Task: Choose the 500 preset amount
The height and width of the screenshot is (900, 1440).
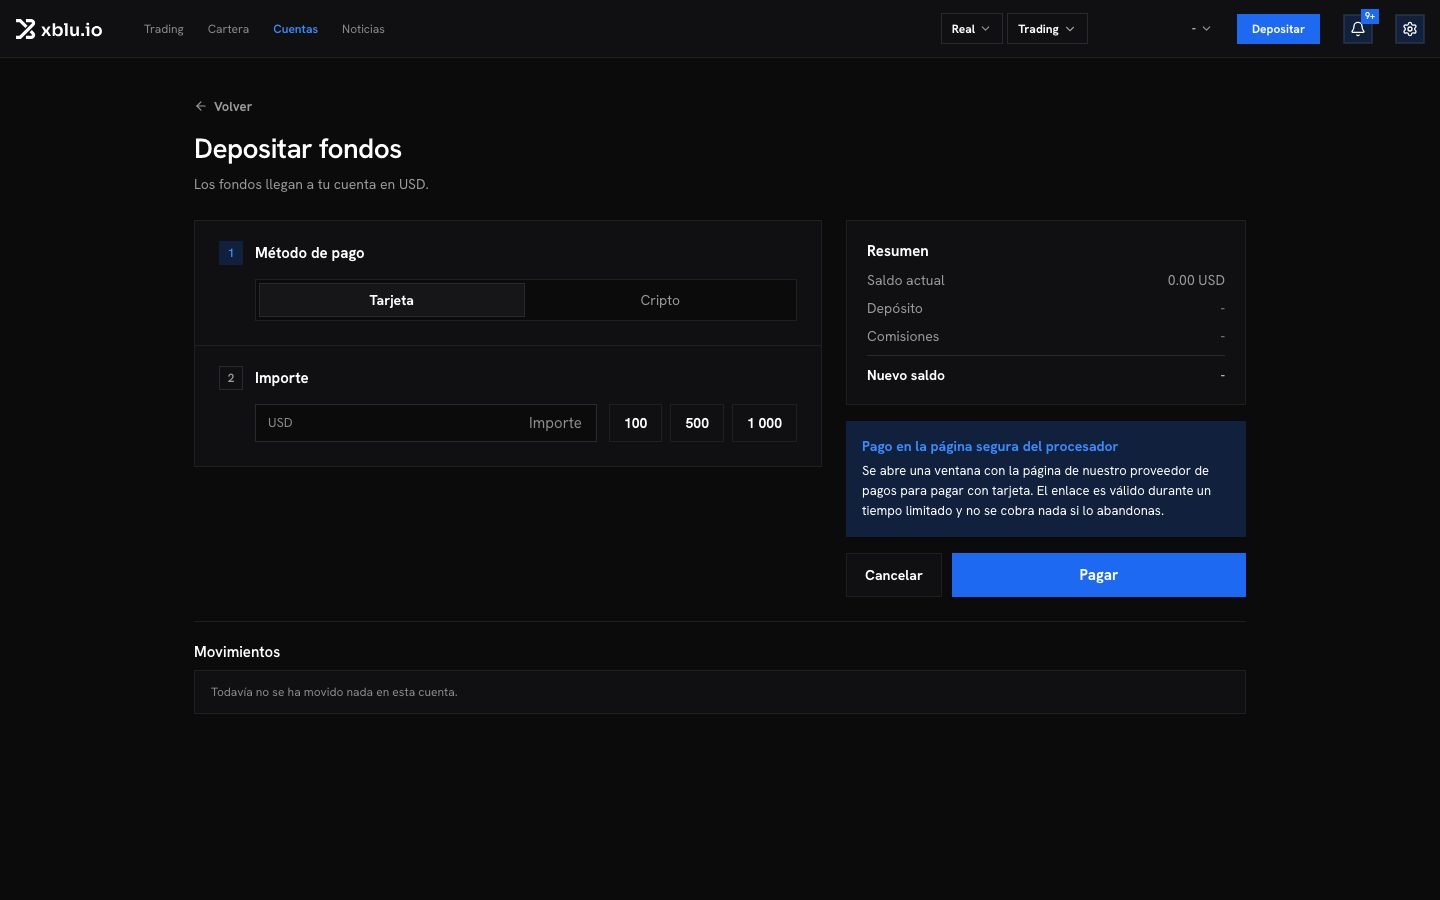Action: (697, 423)
